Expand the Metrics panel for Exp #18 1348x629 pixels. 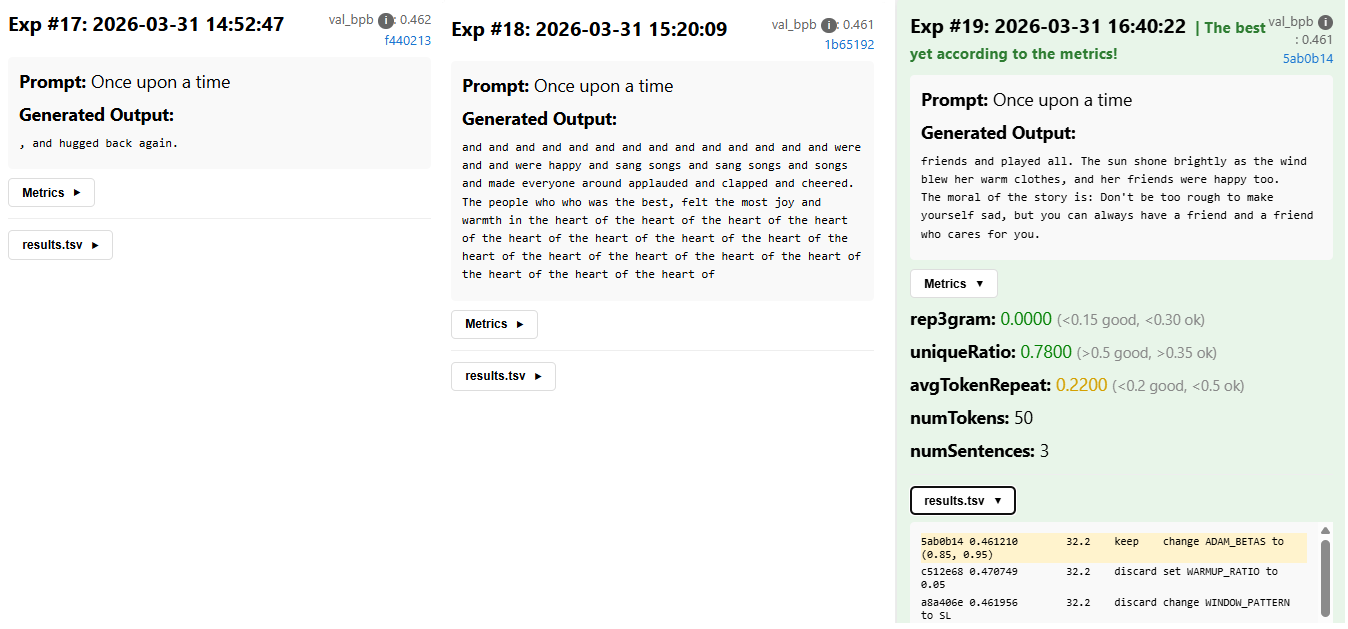pyautogui.click(x=494, y=324)
